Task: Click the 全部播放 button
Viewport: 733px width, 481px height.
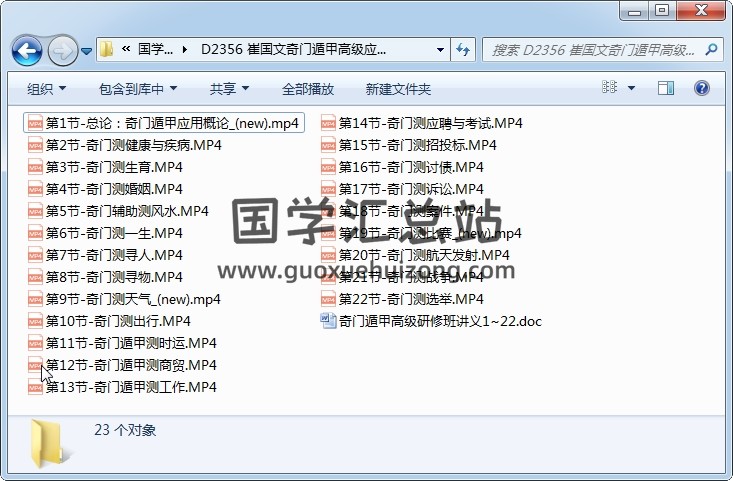Action: (308, 89)
